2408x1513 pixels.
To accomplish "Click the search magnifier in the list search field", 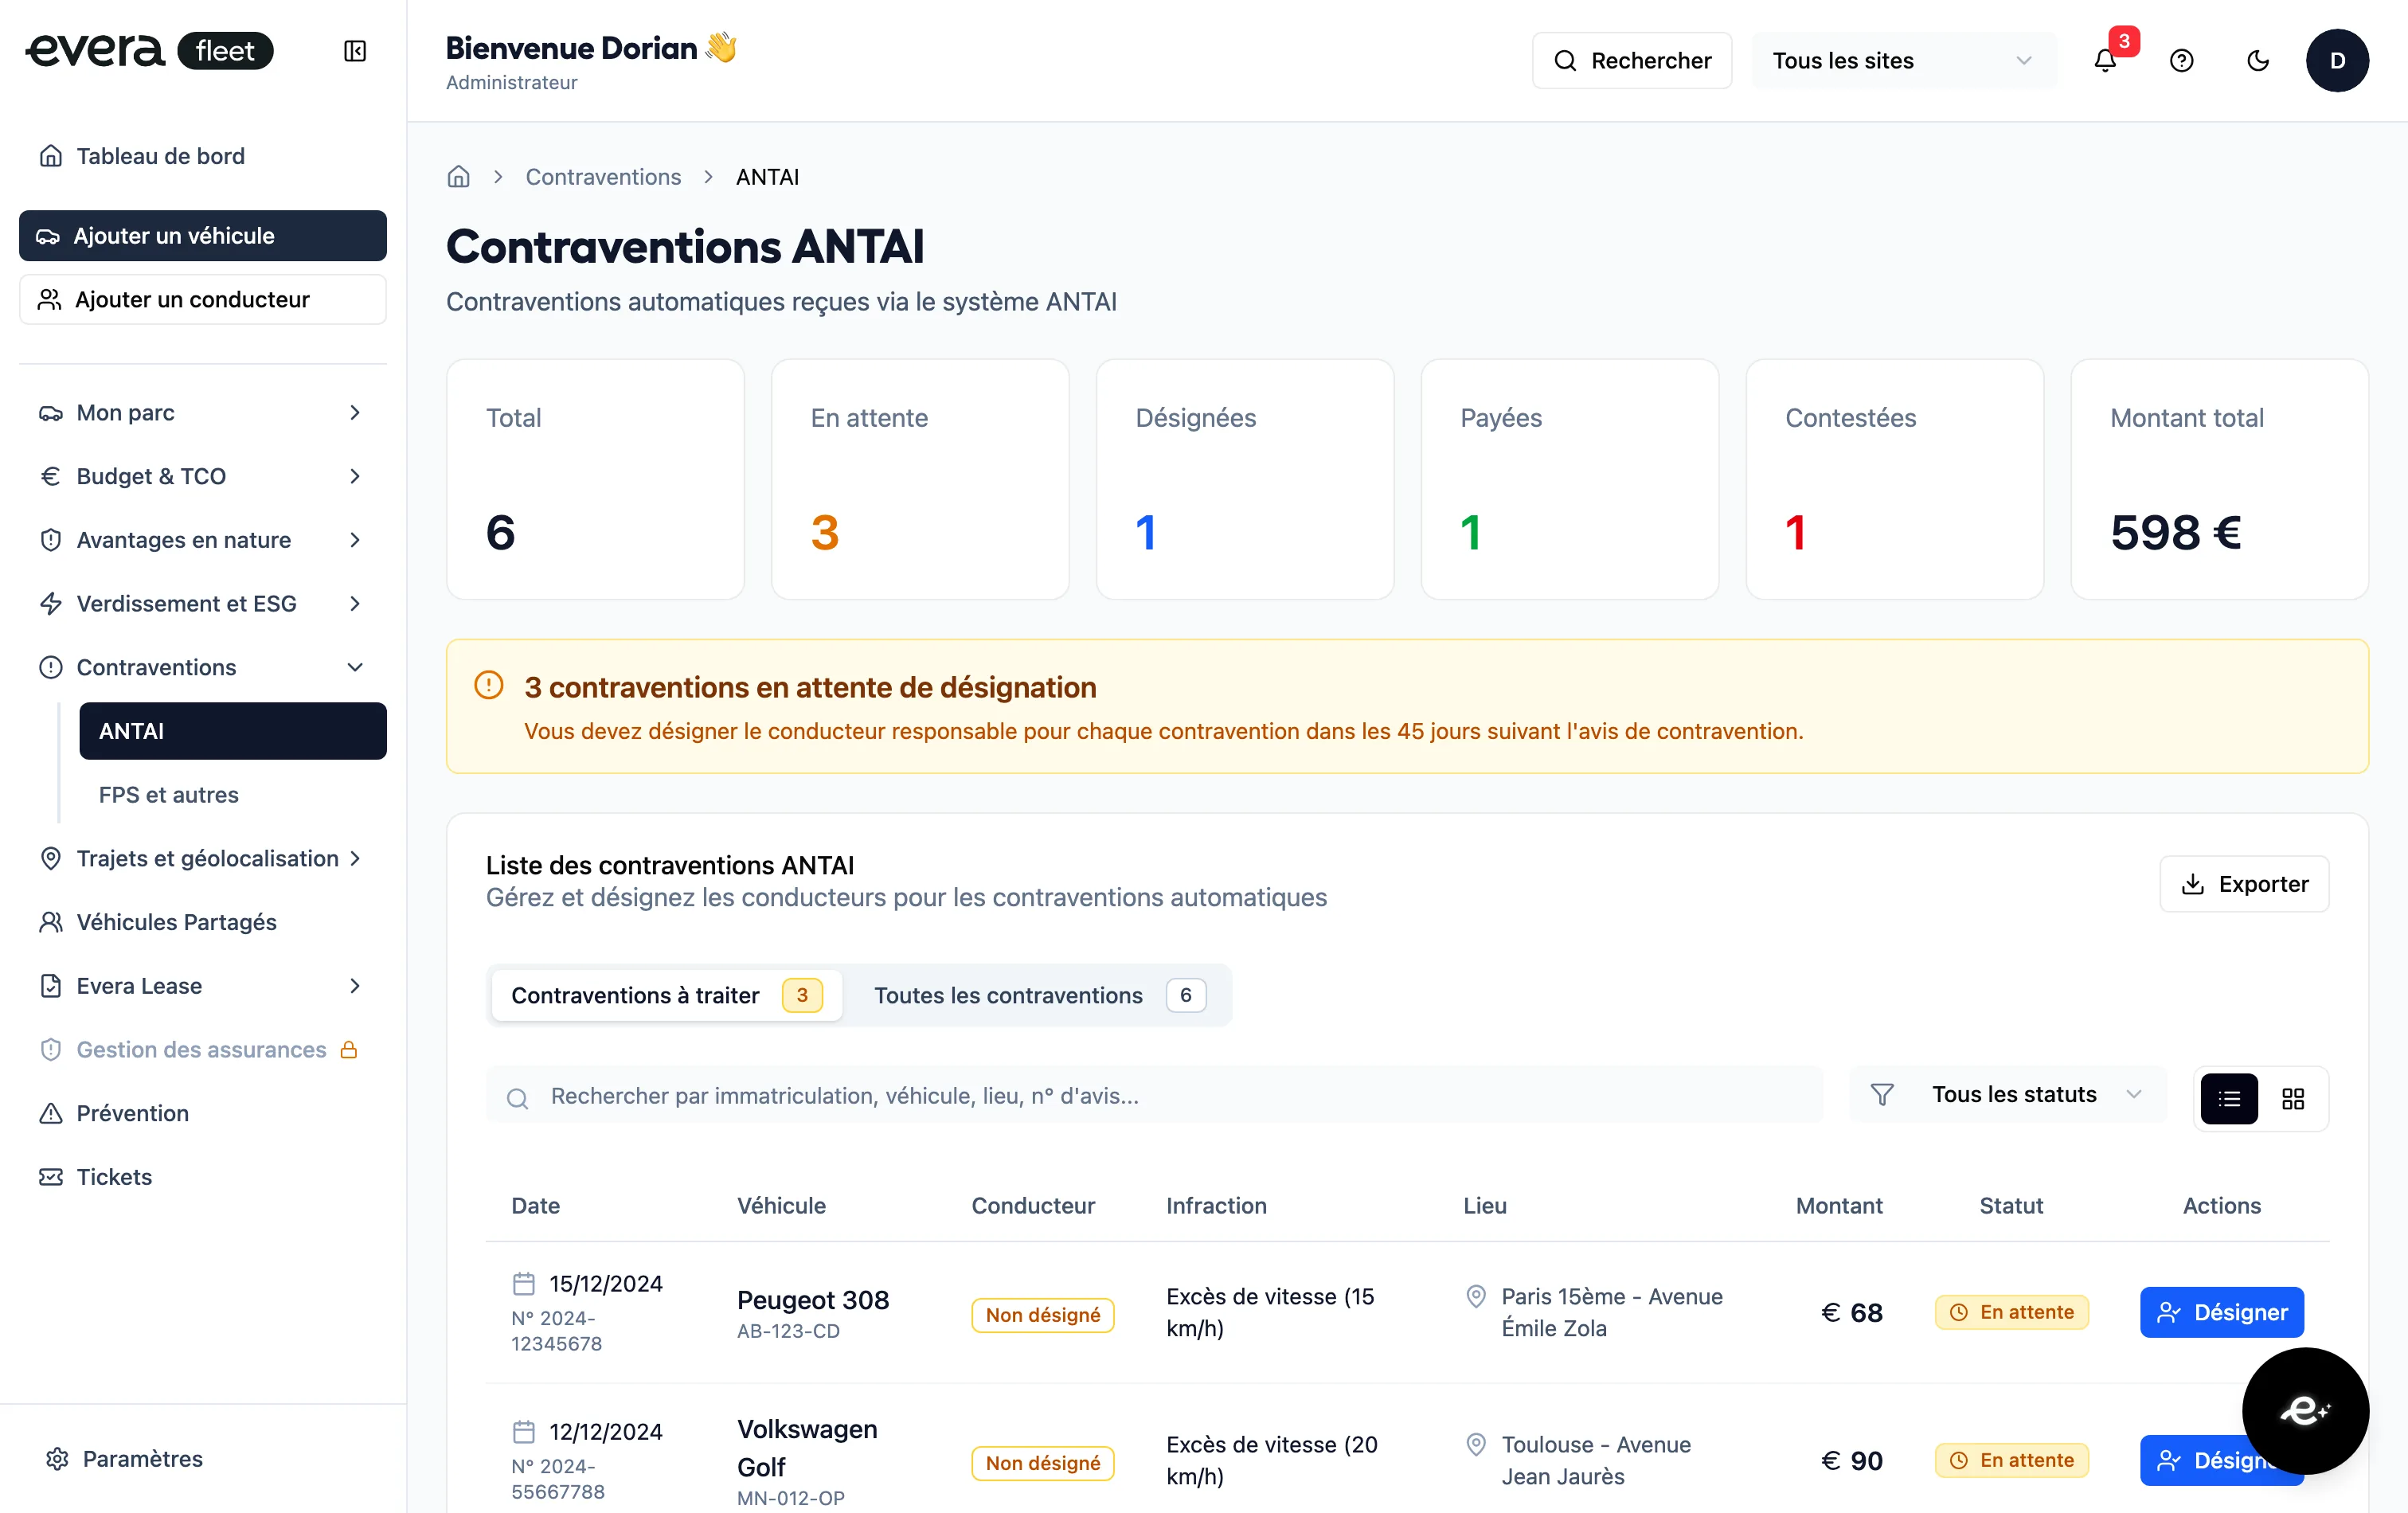I will [517, 1099].
